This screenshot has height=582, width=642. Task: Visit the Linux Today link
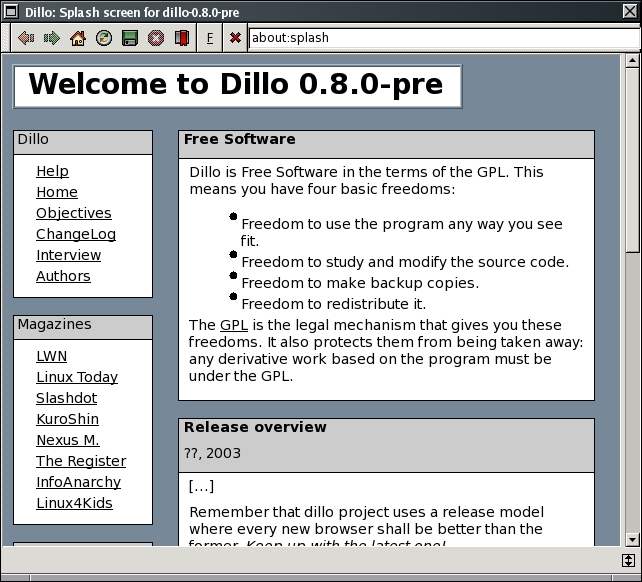(x=77, y=377)
